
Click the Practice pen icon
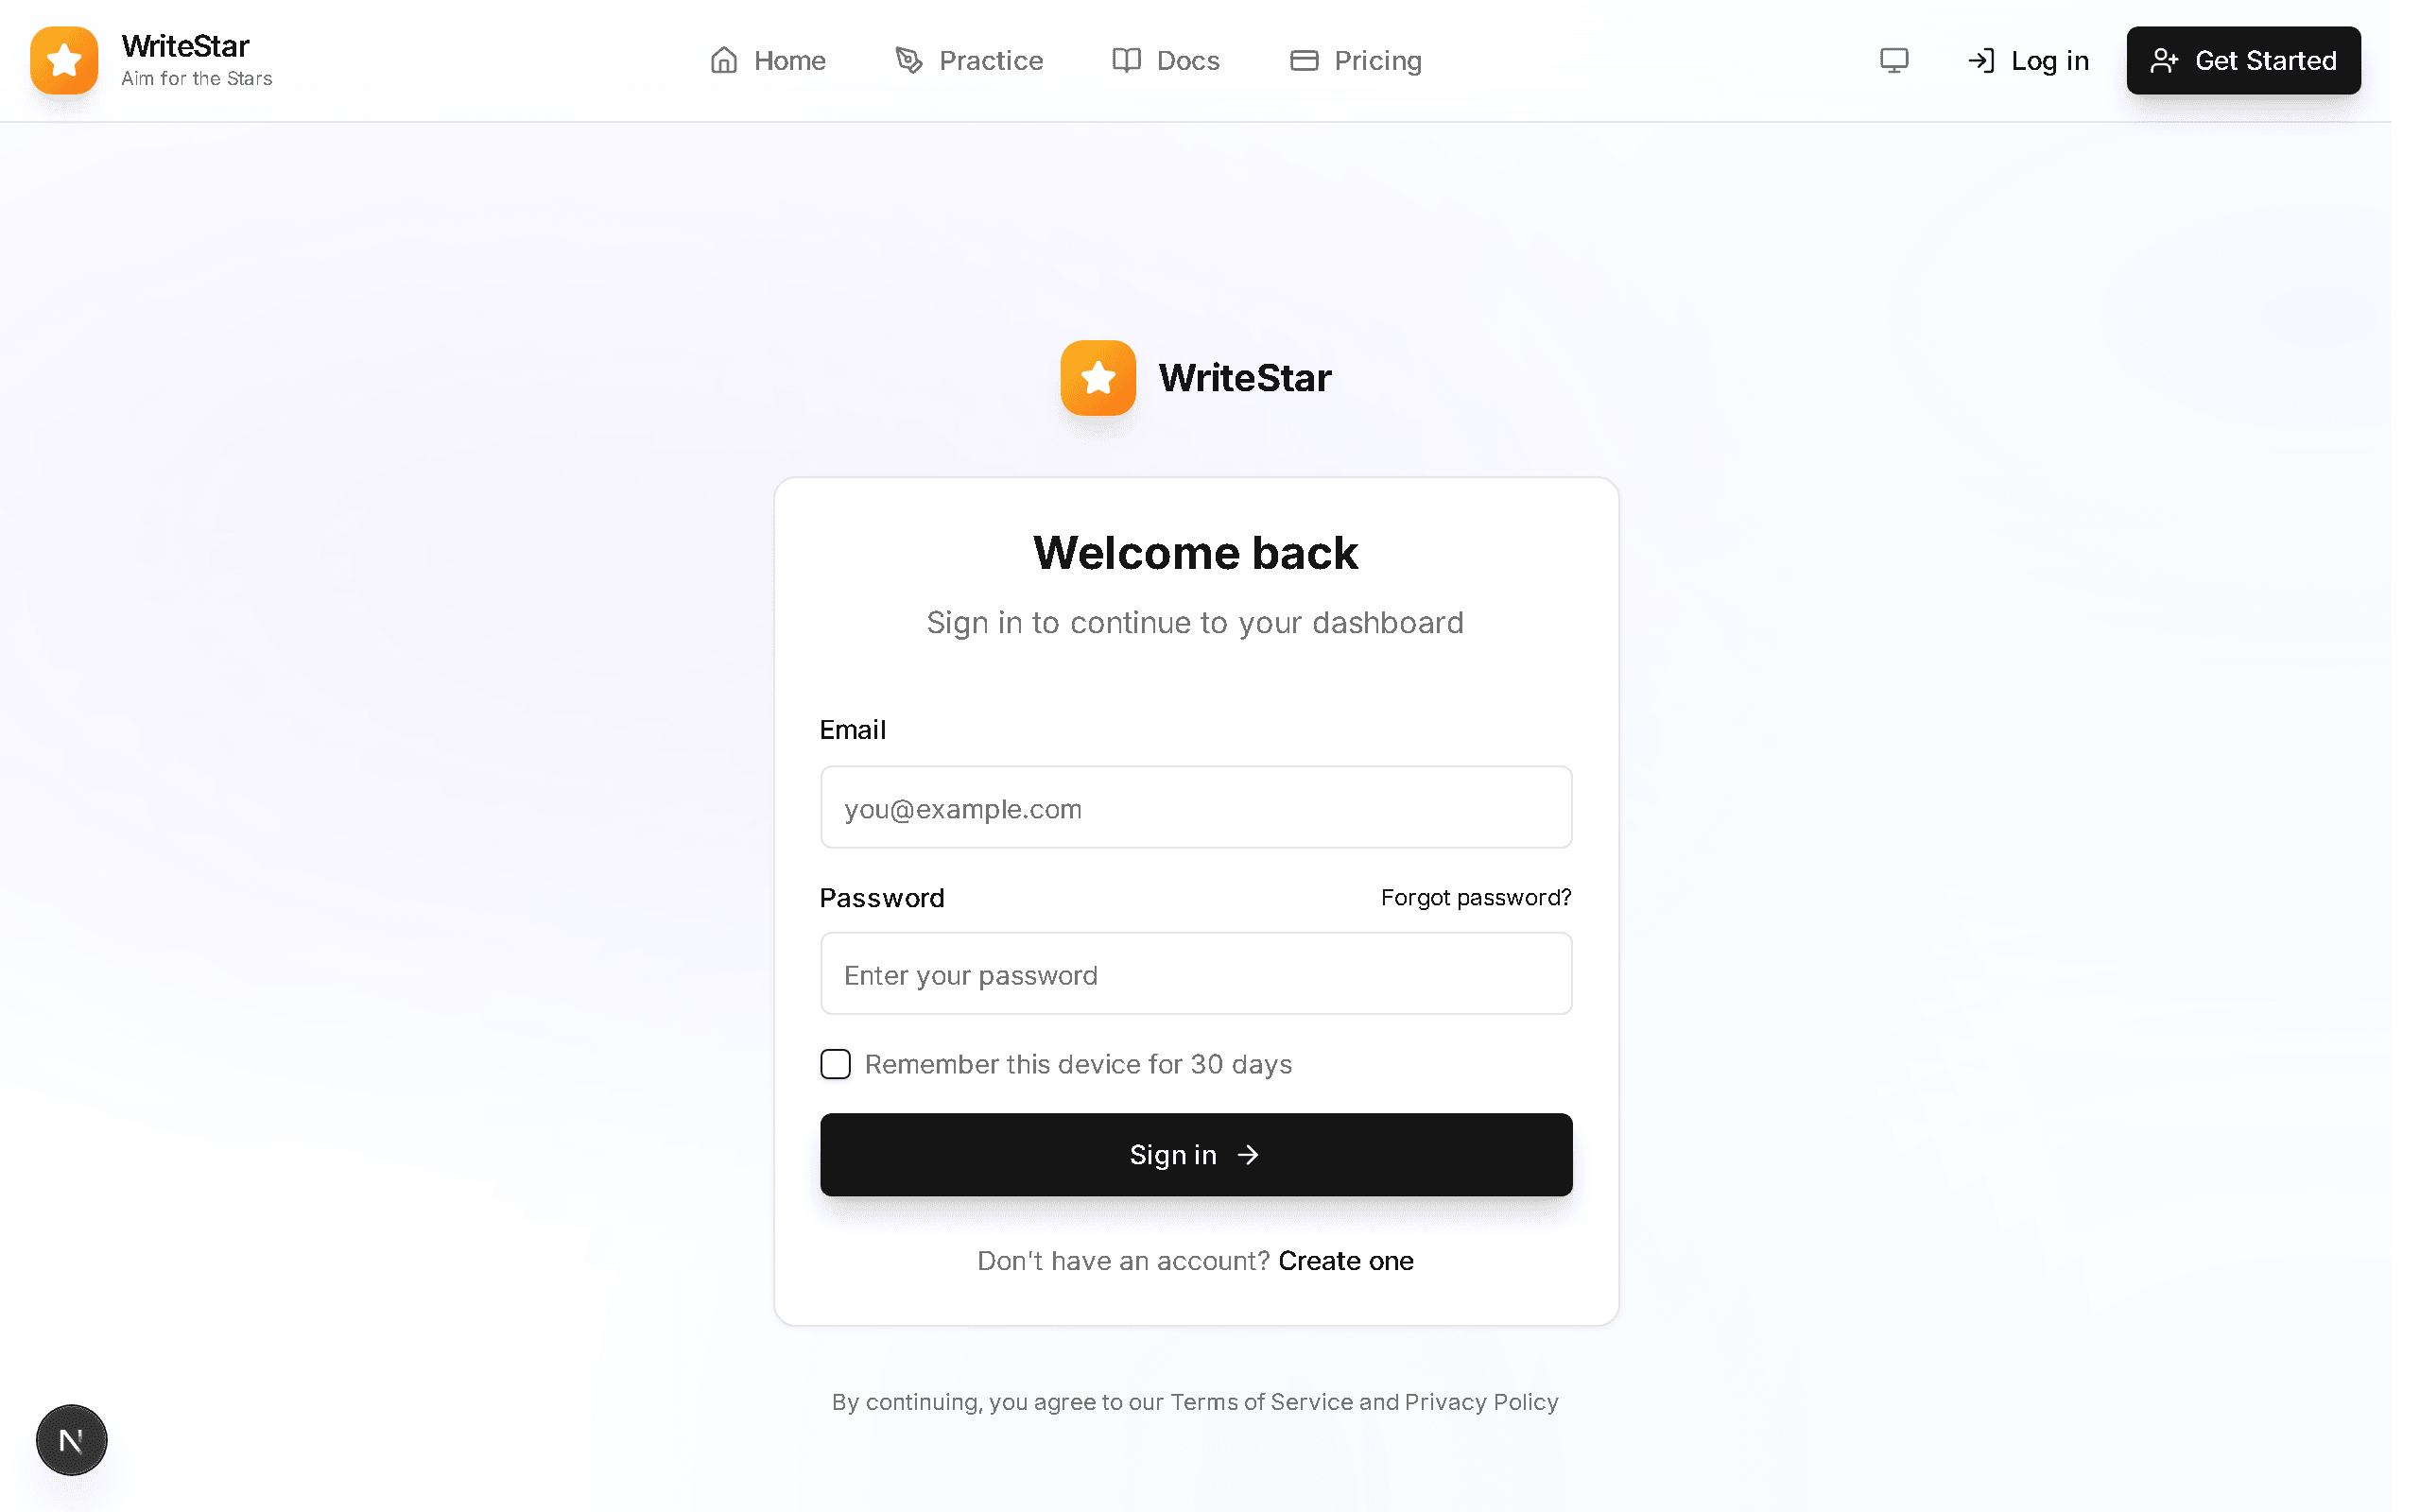click(x=908, y=60)
